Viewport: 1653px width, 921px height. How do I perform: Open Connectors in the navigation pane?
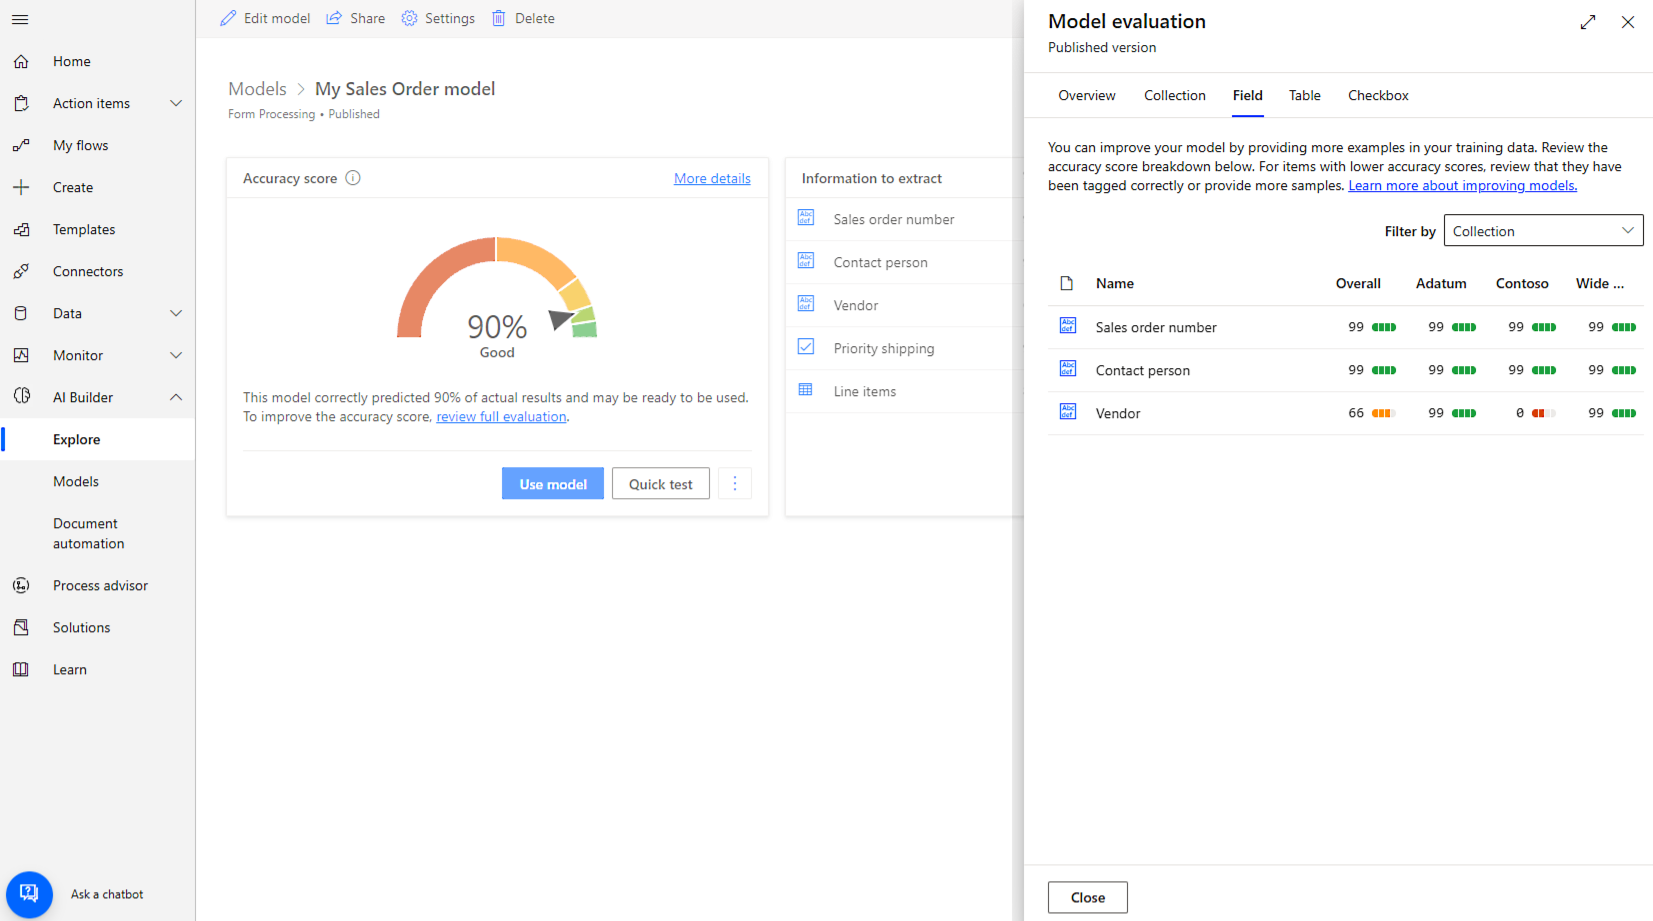point(88,271)
